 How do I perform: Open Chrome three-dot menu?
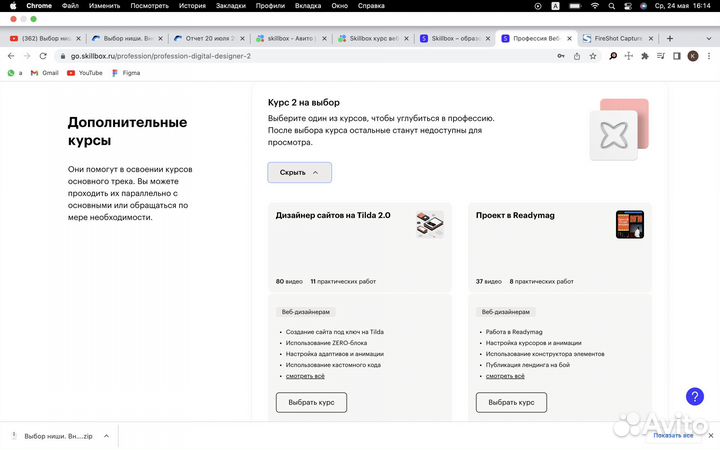coord(709,56)
